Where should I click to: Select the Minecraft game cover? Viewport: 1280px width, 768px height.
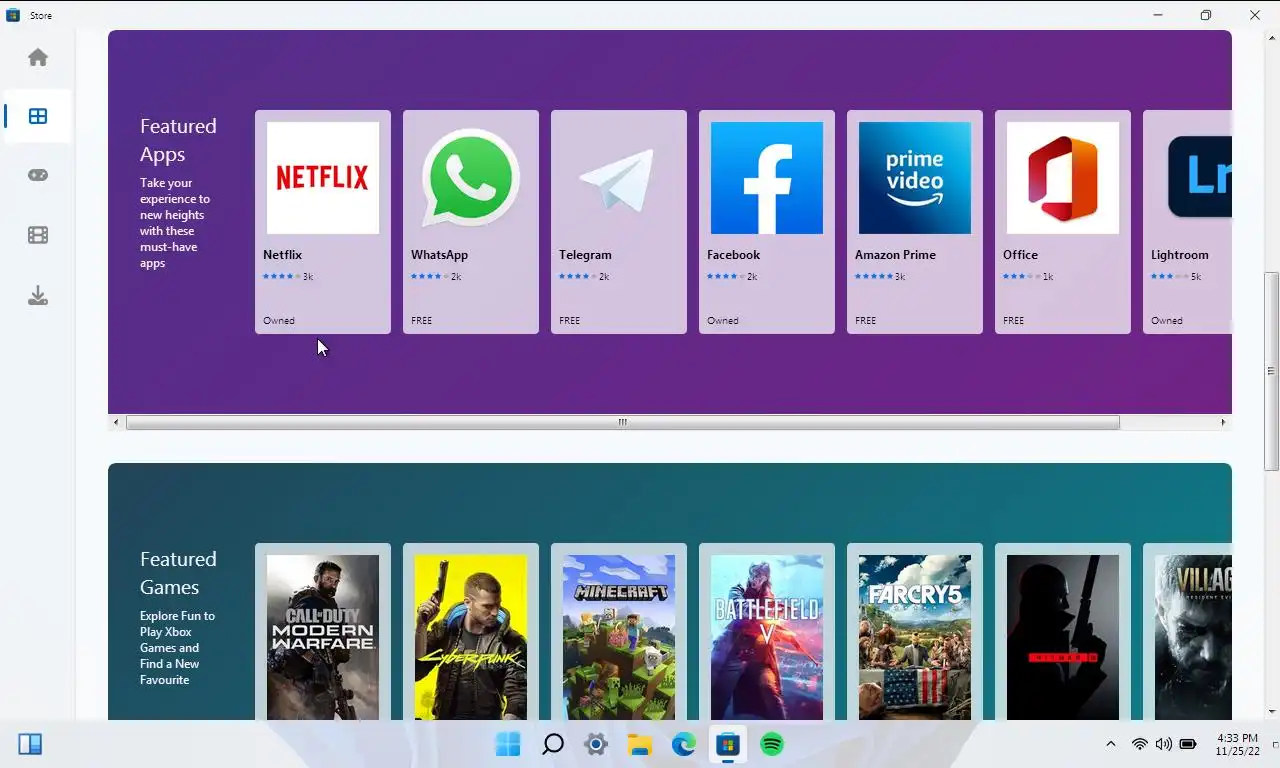pos(619,637)
